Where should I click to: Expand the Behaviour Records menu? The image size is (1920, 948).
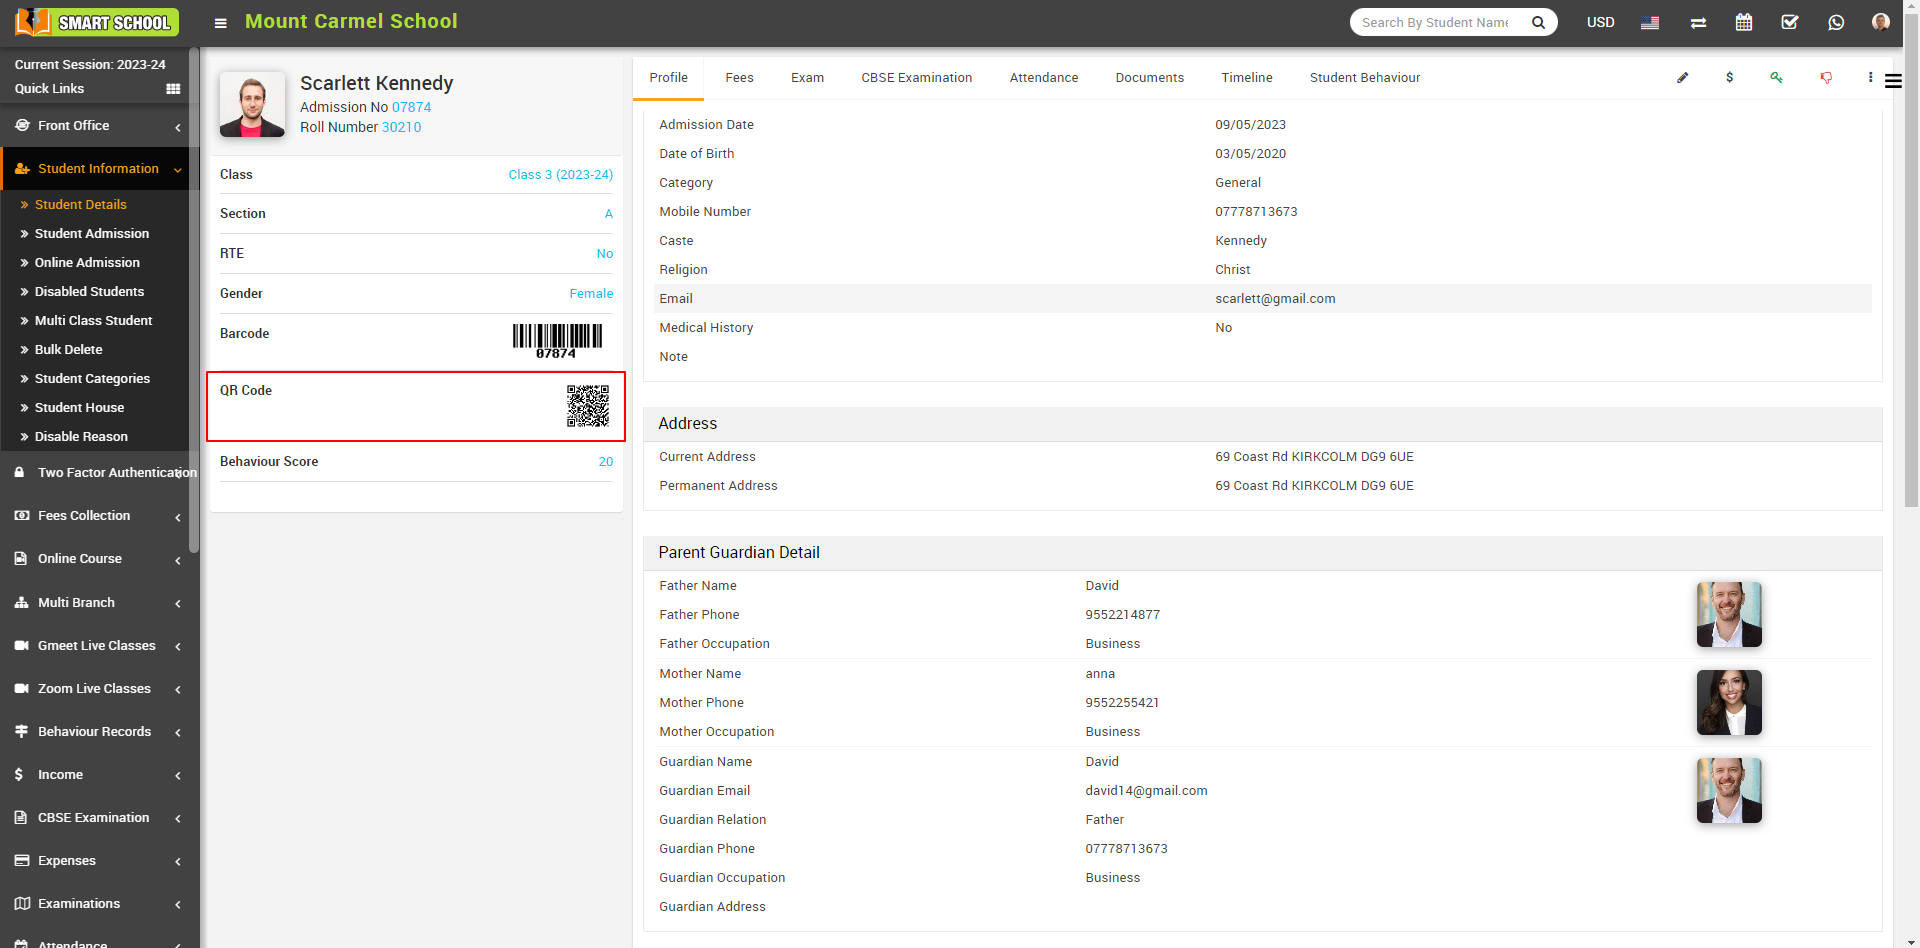(98, 732)
